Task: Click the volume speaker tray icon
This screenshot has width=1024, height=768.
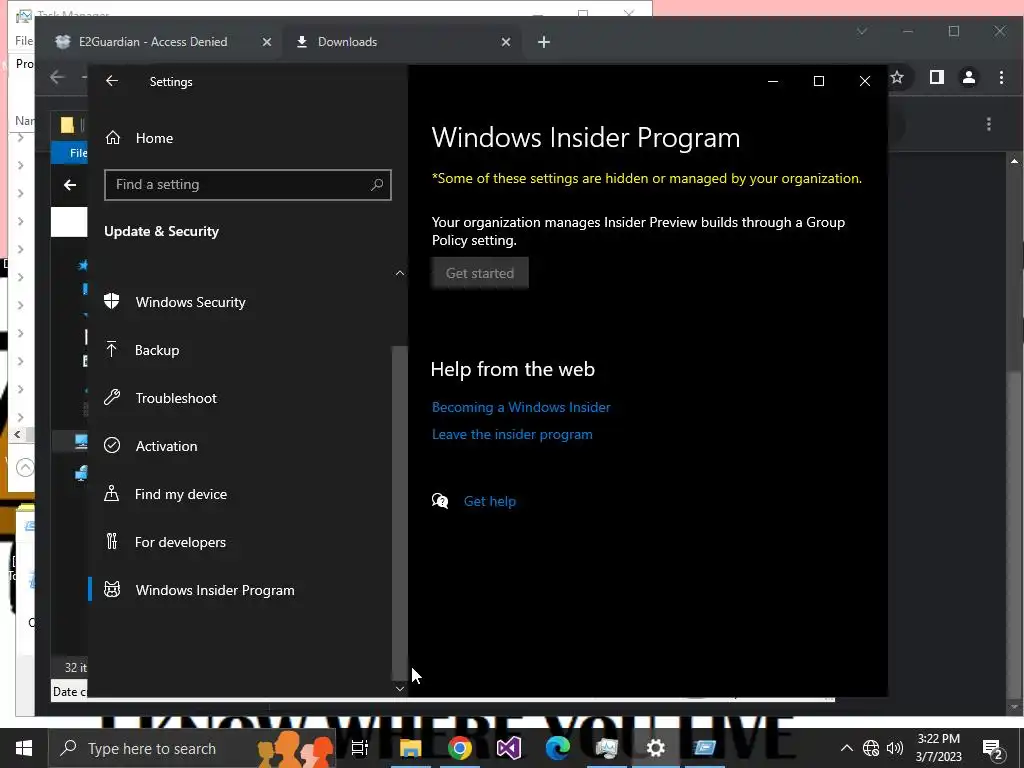Action: point(895,748)
